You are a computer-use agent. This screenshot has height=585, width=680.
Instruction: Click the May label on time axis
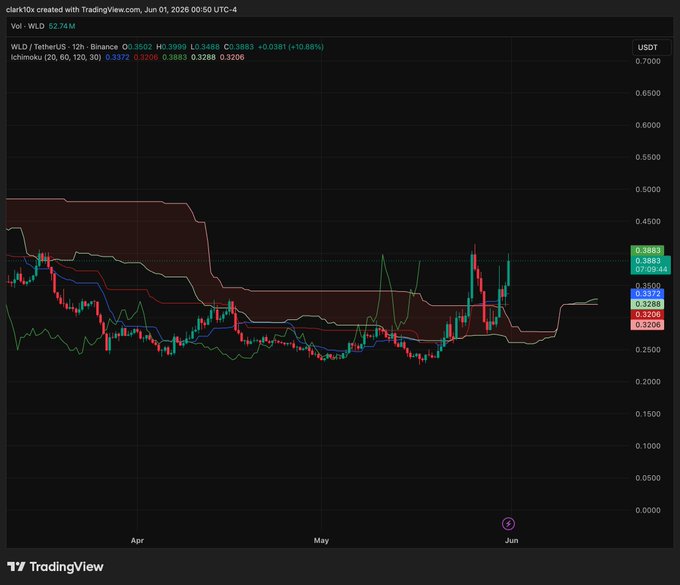pyautogui.click(x=321, y=540)
